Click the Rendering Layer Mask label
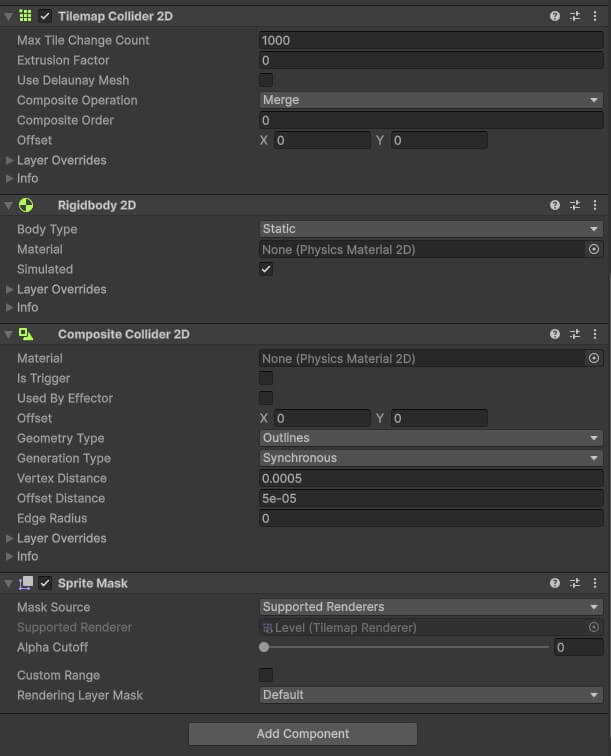Image resolution: width=611 pixels, height=756 pixels. tap(80, 695)
